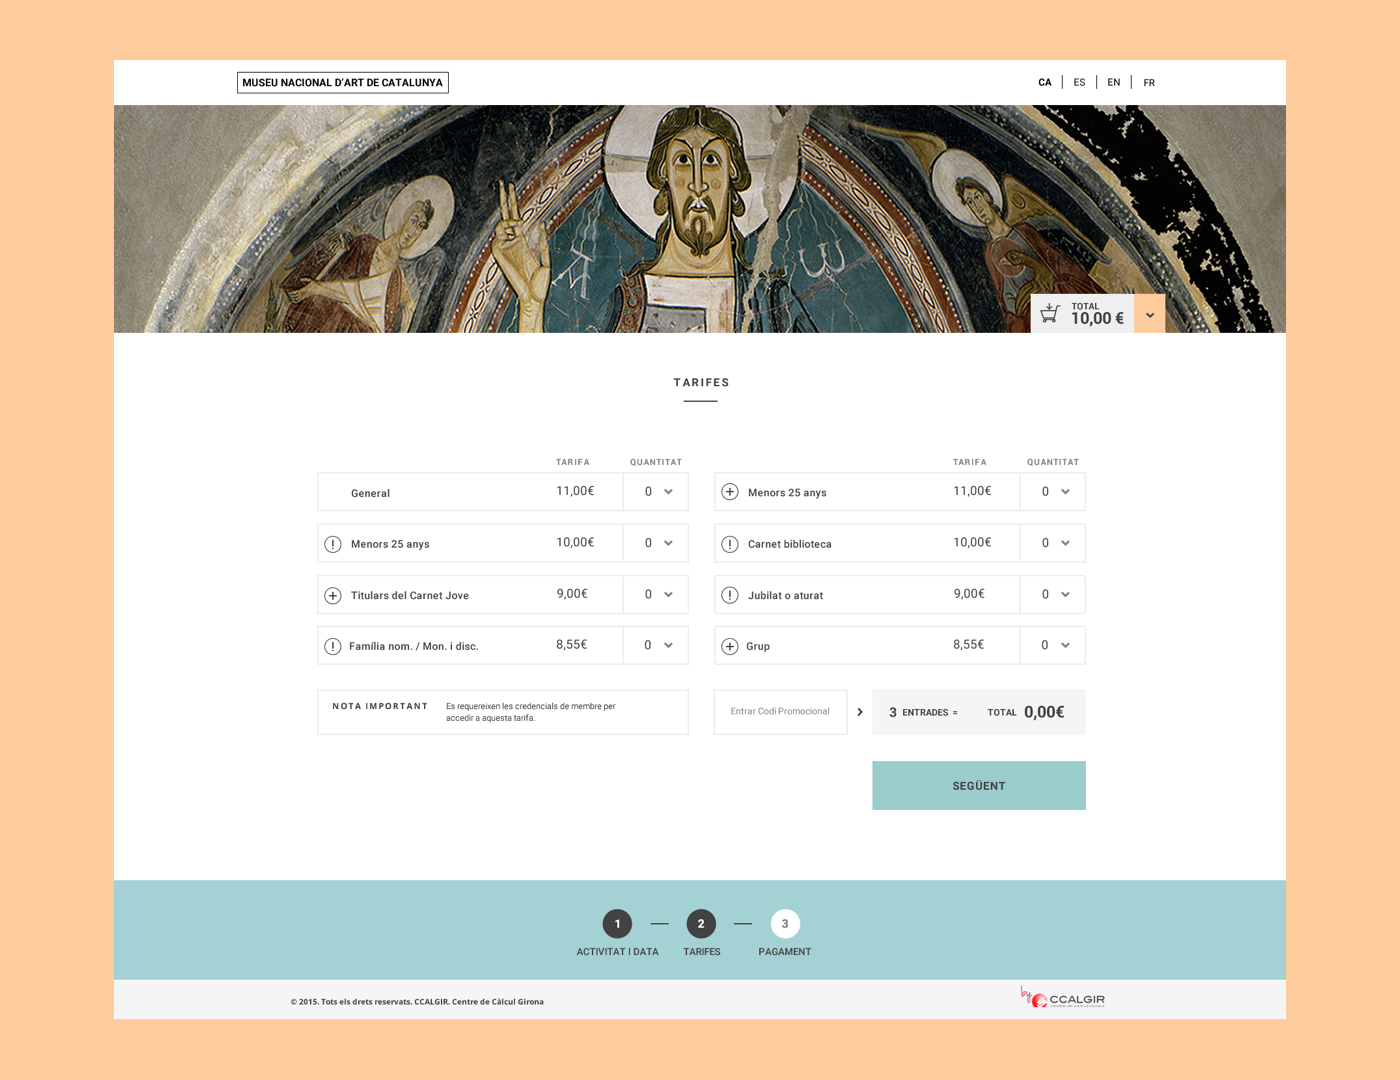
Task: Open quantity dropdown for Grup
Action: (1053, 645)
